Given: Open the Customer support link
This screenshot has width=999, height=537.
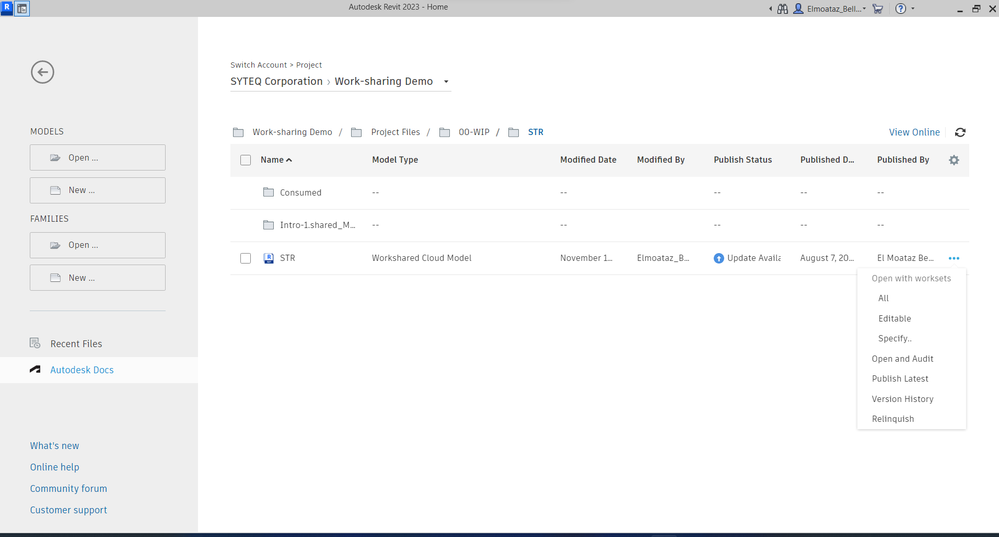Looking at the screenshot, I should pos(68,510).
